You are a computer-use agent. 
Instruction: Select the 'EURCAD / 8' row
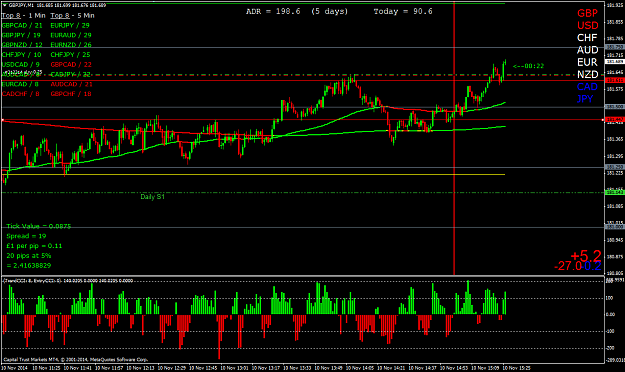[20, 84]
